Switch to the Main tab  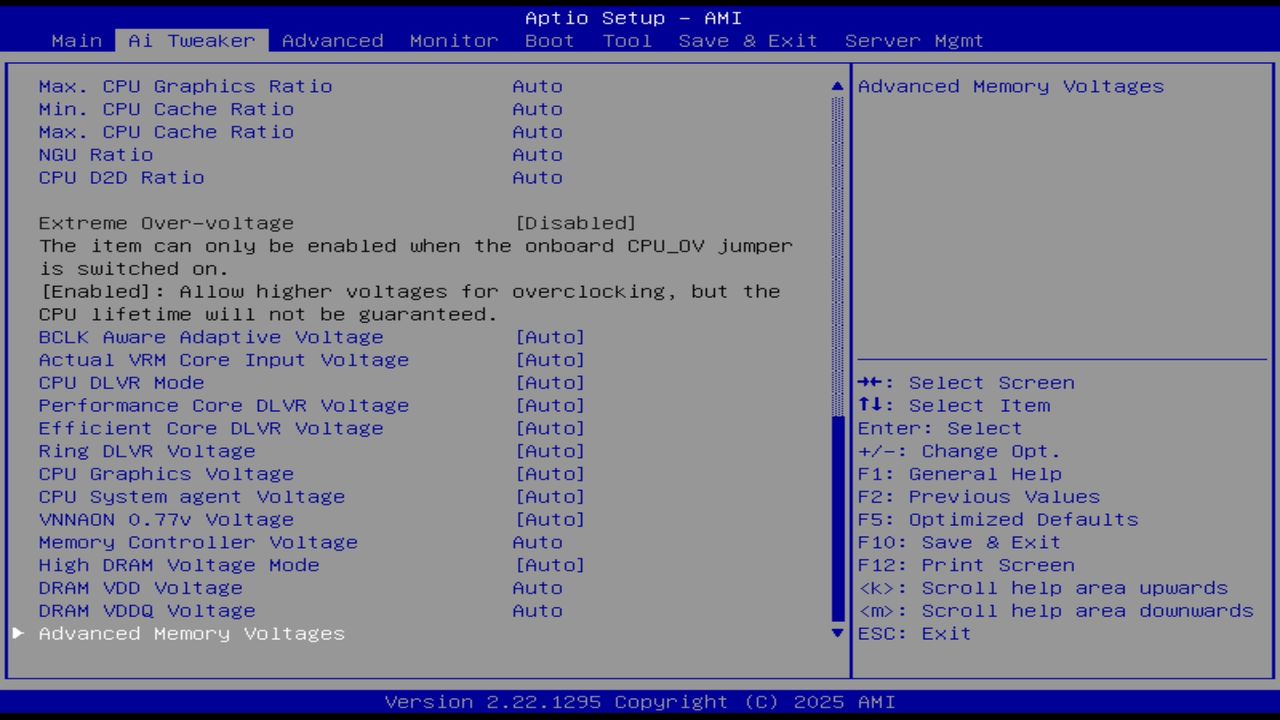(76, 40)
